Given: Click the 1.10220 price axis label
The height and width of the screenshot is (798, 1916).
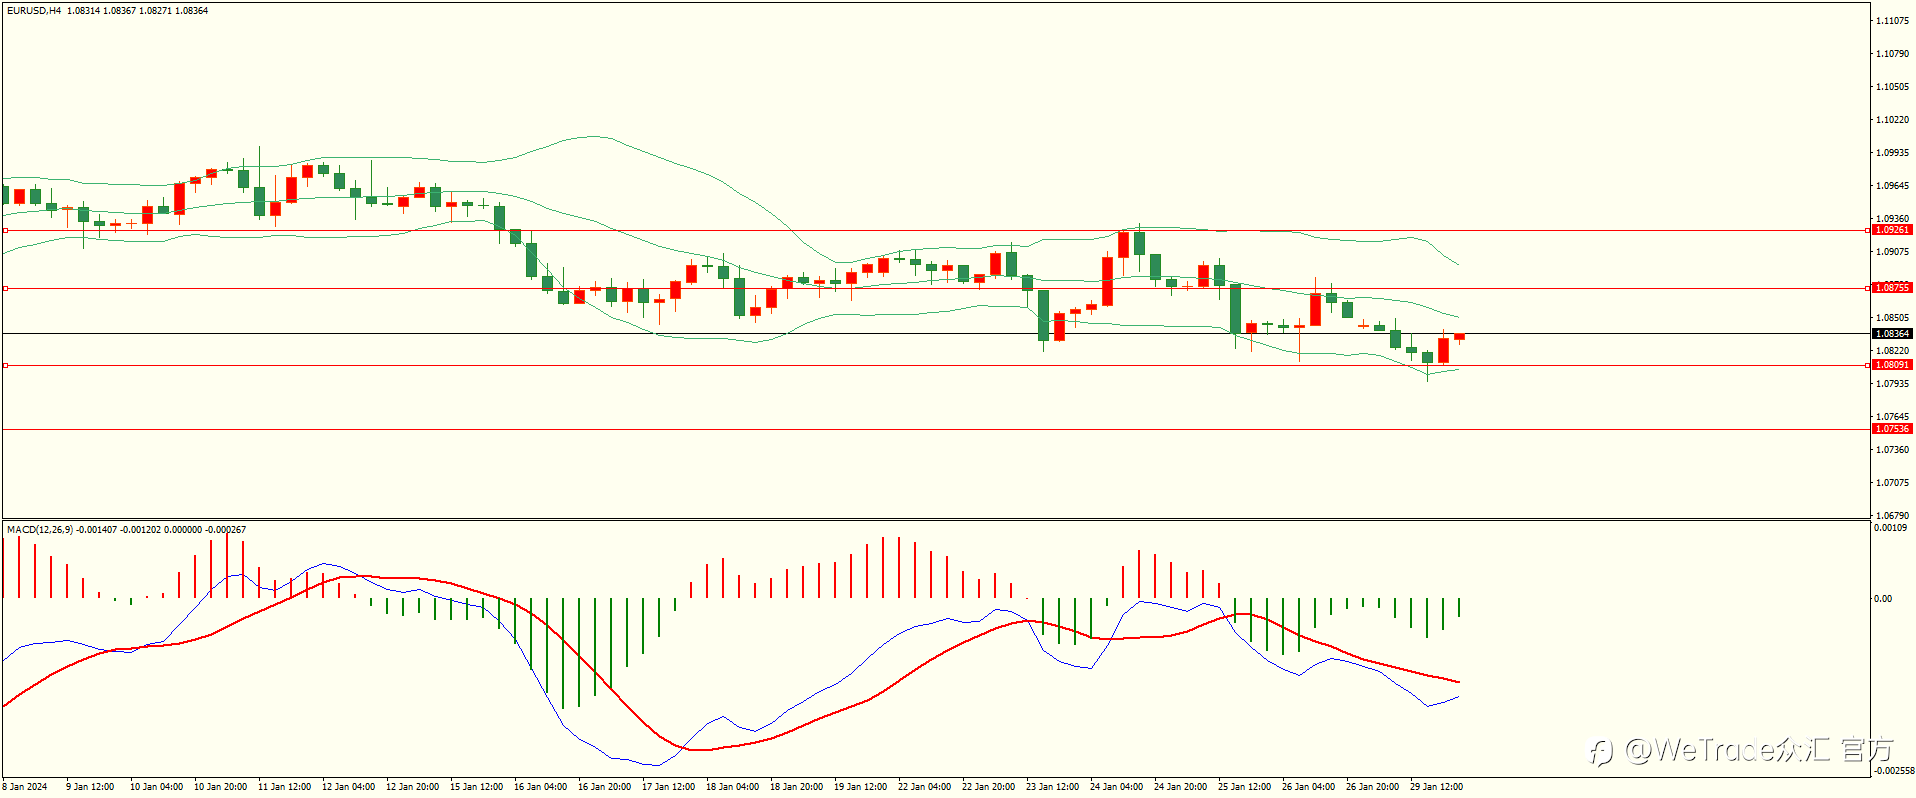Looking at the screenshot, I should tap(1892, 120).
